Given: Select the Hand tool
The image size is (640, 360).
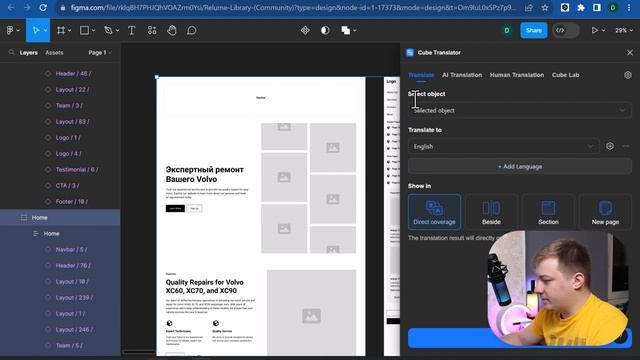Looking at the screenshot, I should click(x=172, y=30).
